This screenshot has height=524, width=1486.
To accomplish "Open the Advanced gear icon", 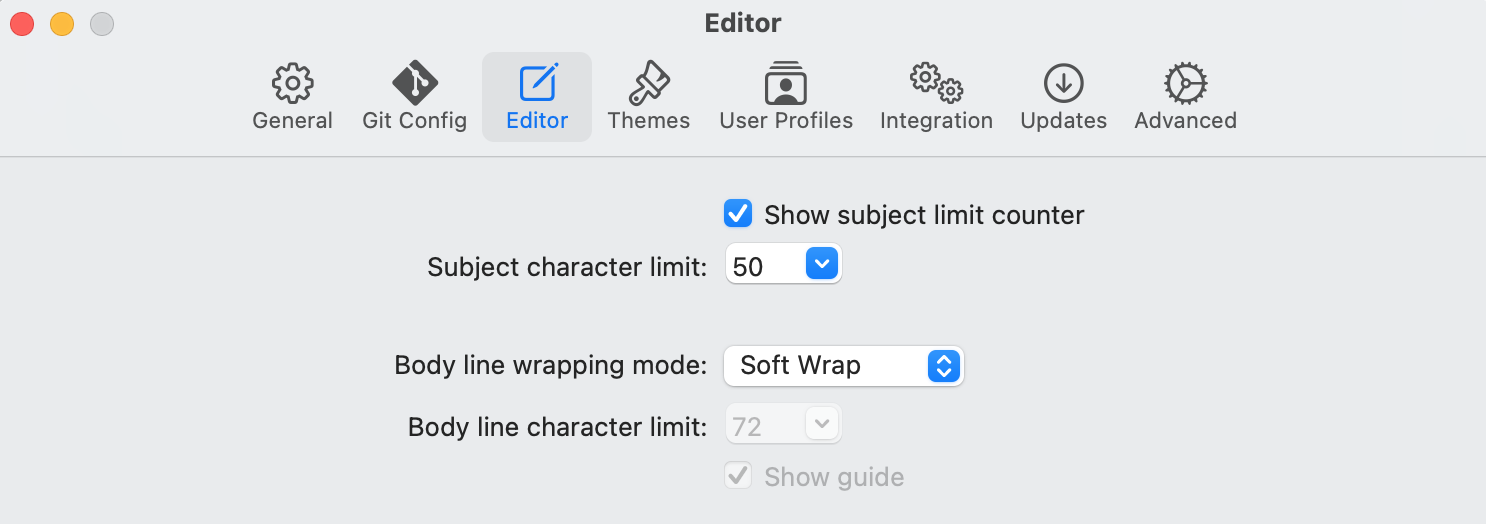I will click(x=1186, y=84).
